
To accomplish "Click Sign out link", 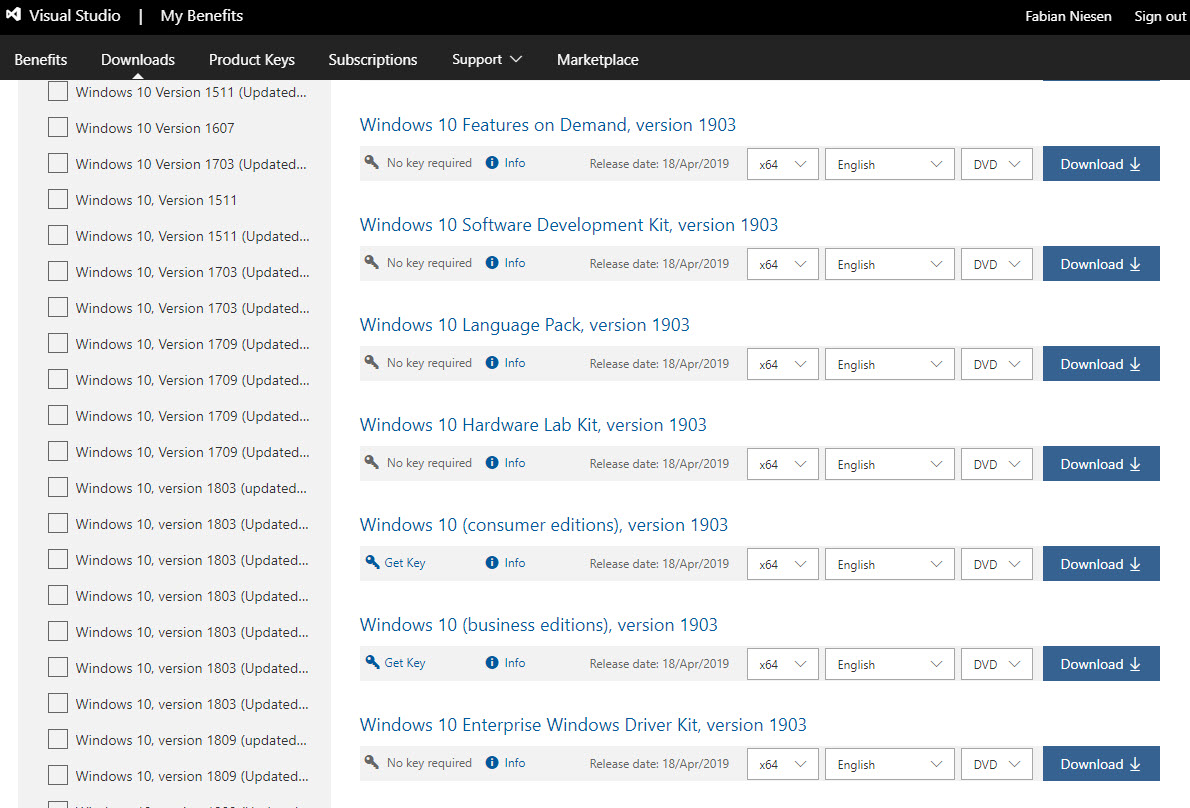I will (1160, 16).
